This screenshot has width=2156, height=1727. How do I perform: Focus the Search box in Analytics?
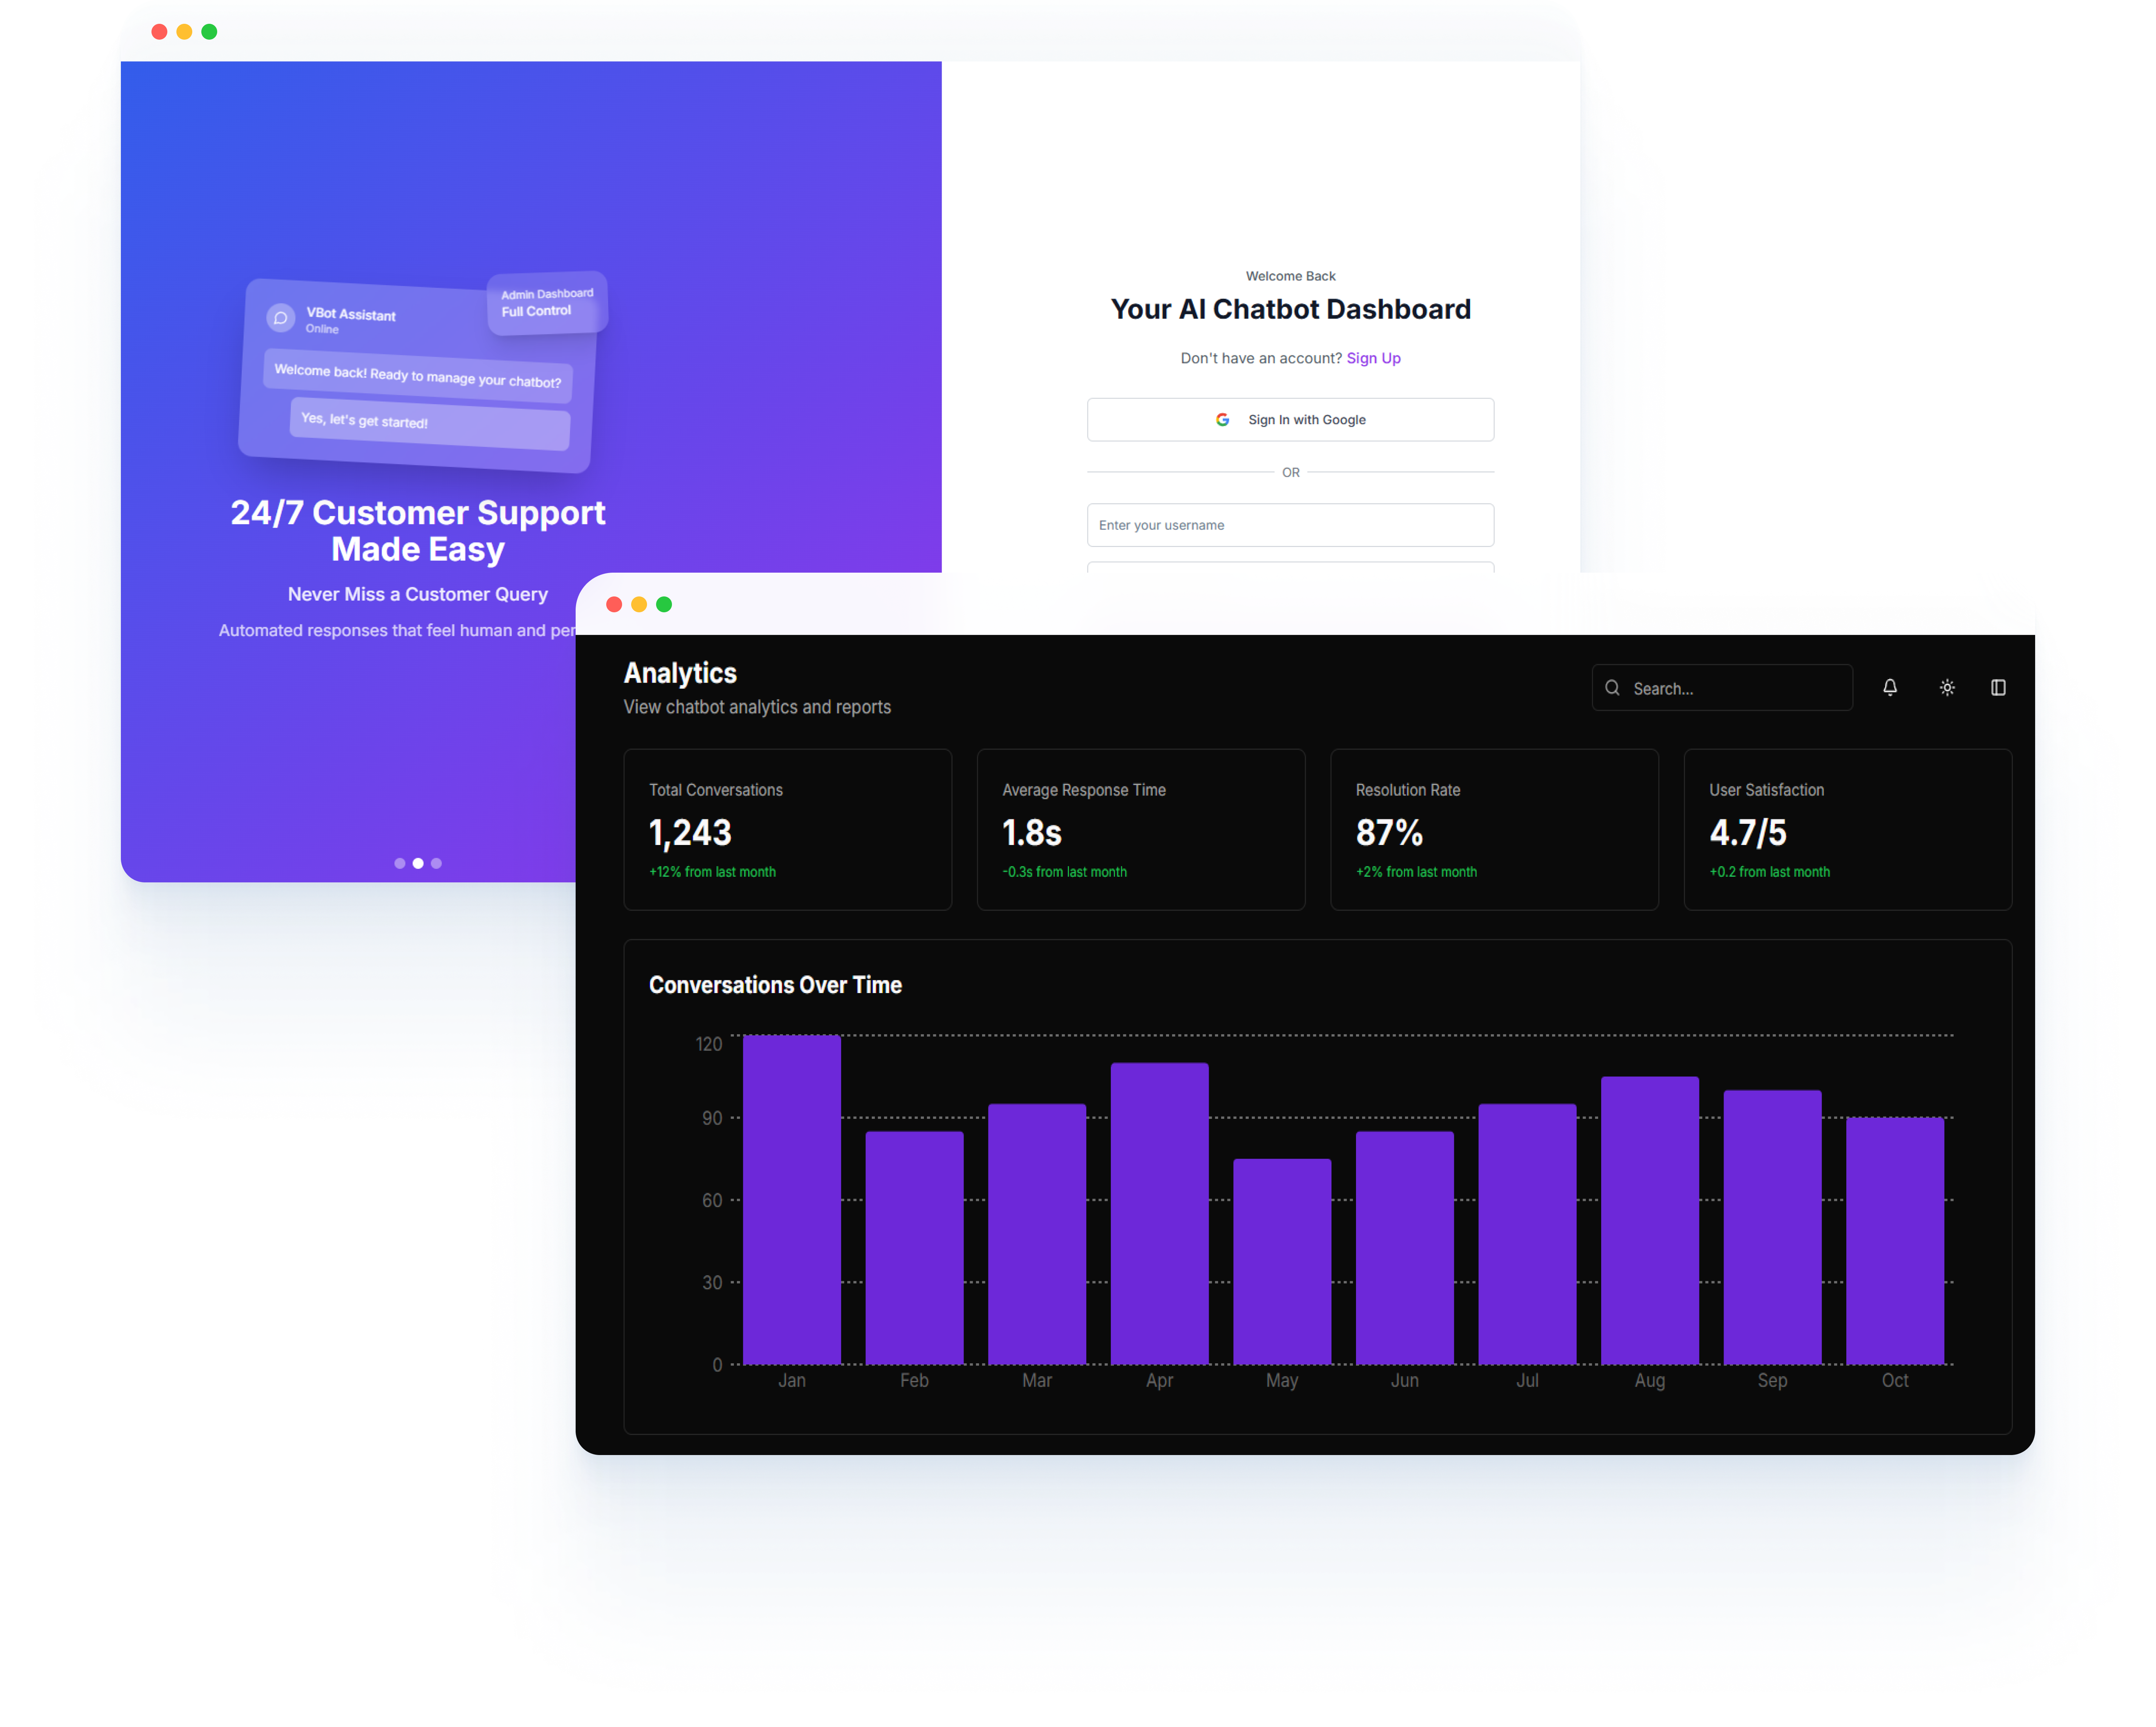1722,688
